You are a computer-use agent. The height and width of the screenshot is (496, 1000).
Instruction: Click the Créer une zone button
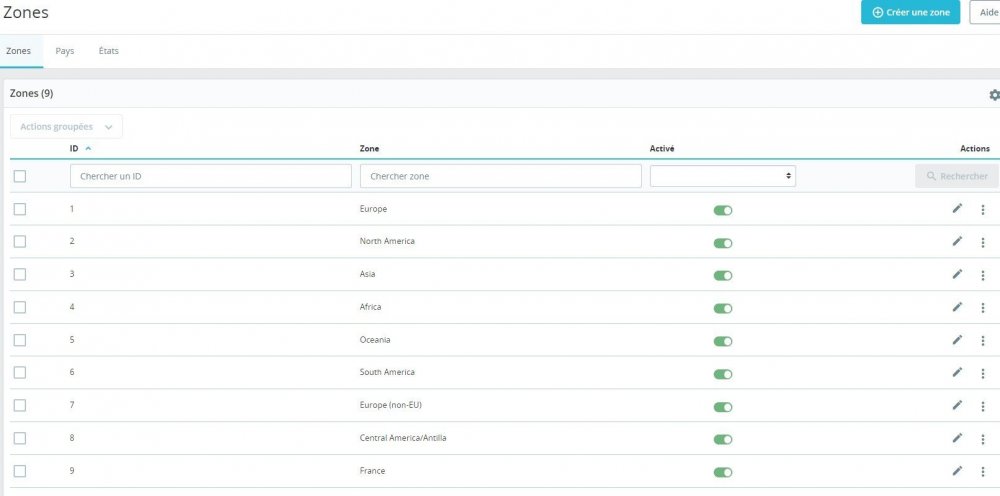[x=910, y=13]
